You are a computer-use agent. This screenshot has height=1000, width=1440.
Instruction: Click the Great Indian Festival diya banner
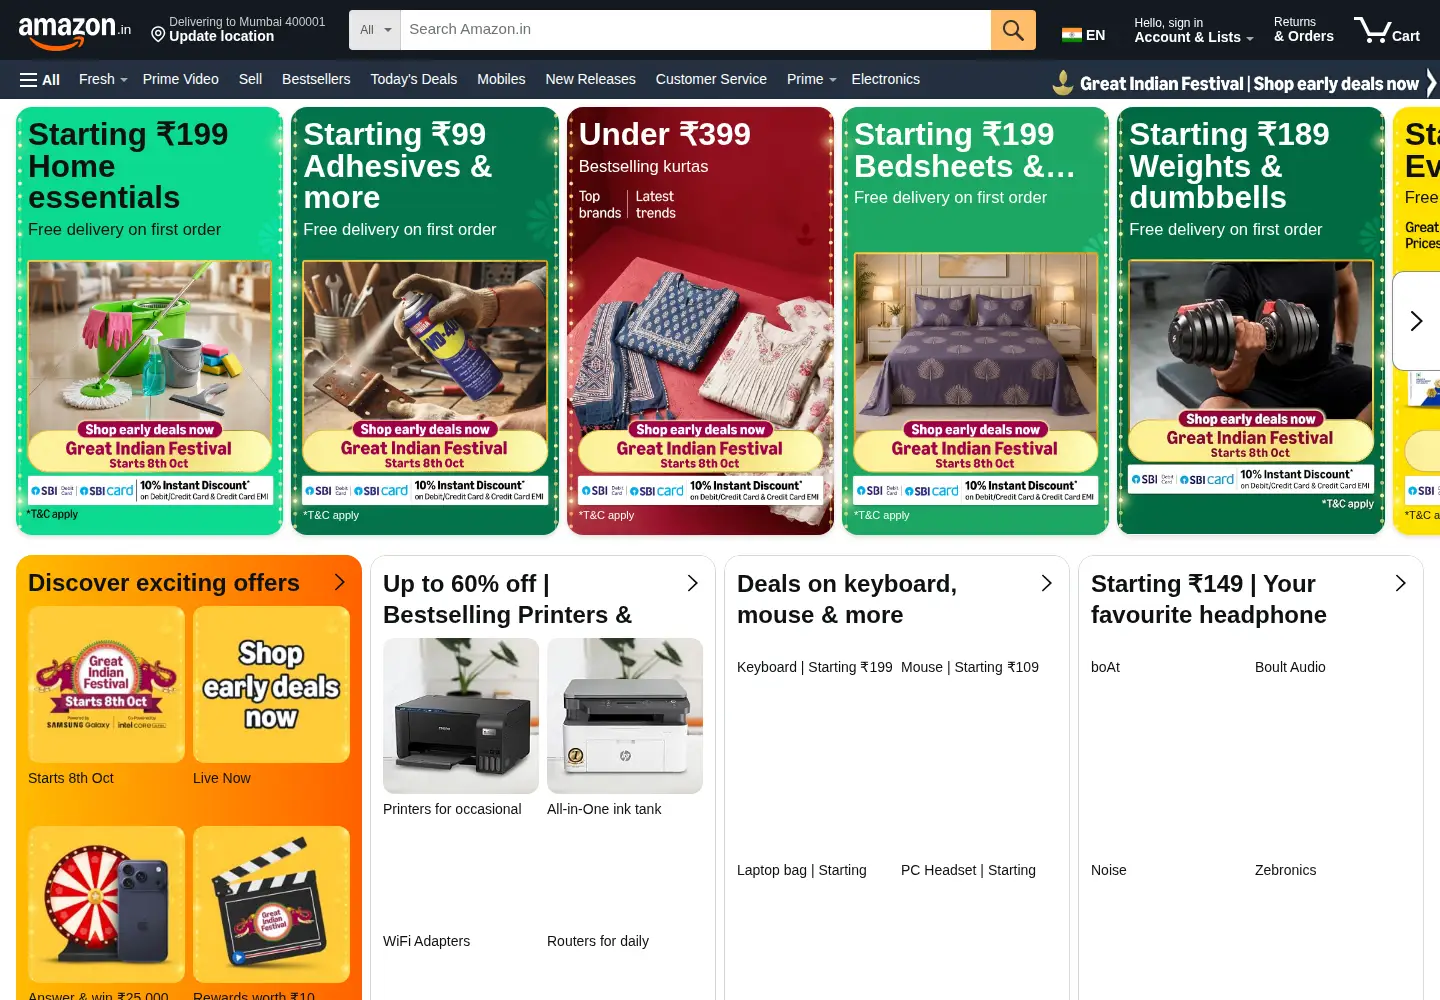pyautogui.click(x=1245, y=83)
